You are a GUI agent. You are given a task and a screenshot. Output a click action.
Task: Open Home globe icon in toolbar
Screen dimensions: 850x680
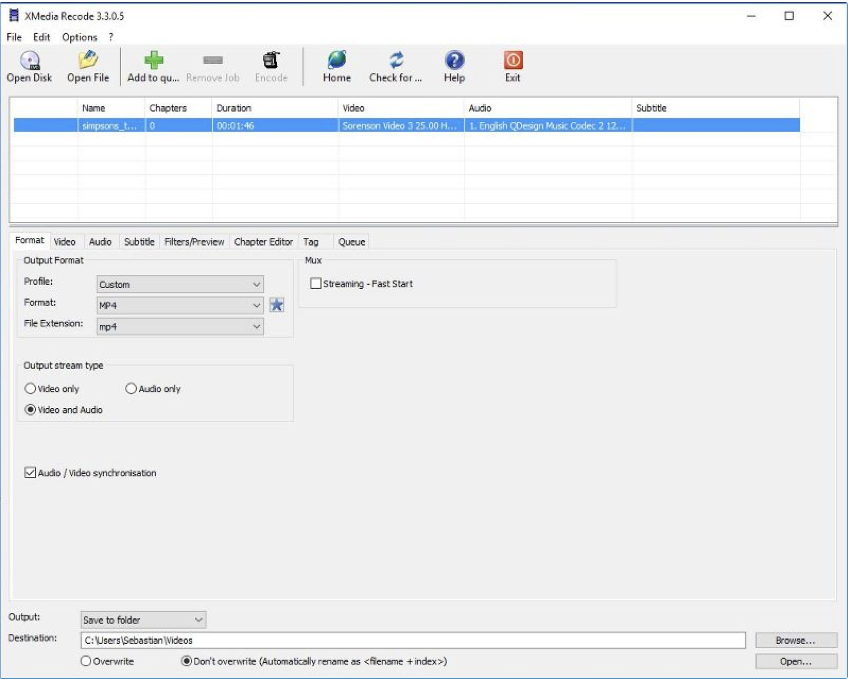coord(337,60)
